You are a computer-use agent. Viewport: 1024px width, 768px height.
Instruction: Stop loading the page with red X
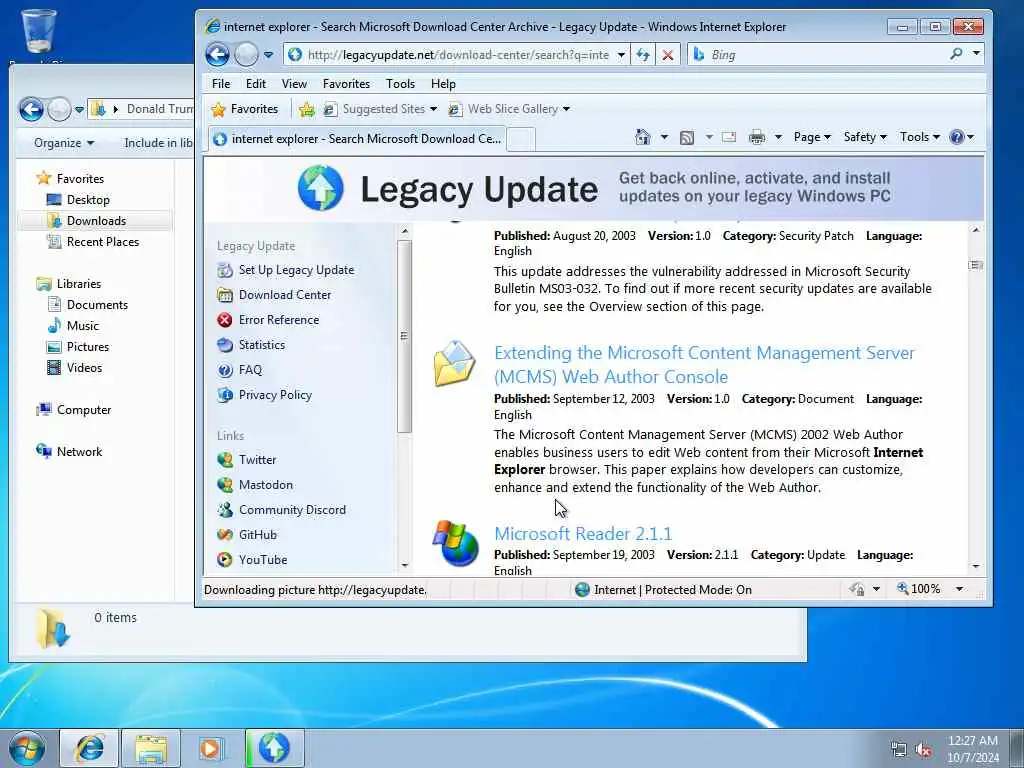click(x=667, y=55)
